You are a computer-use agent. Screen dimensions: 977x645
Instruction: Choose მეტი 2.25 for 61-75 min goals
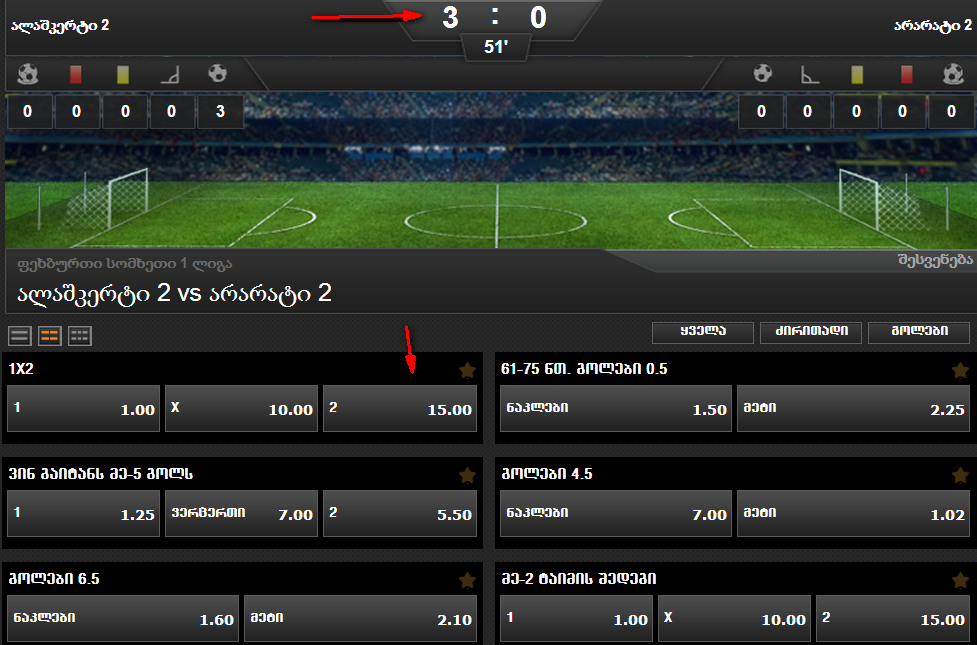pyautogui.click(x=854, y=408)
